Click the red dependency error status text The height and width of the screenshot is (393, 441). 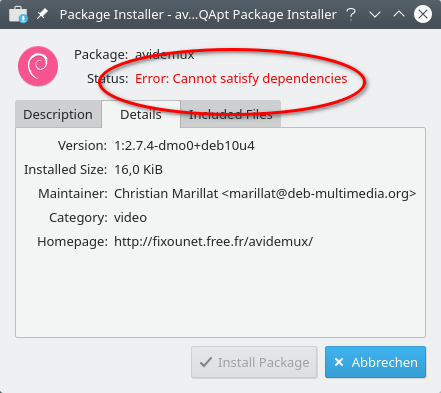(x=241, y=79)
